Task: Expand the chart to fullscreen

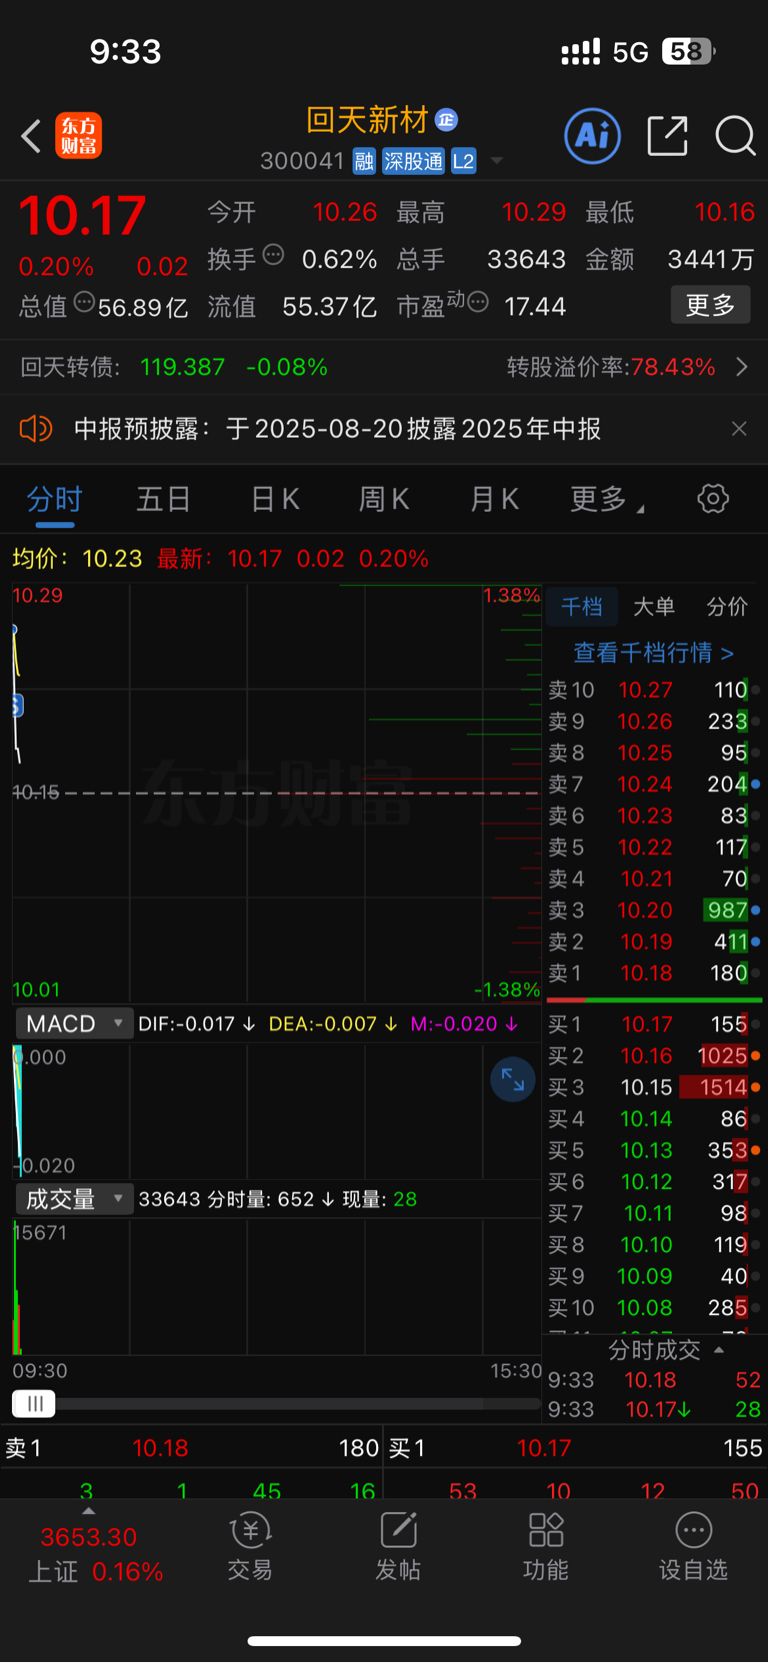Action: (x=513, y=1079)
